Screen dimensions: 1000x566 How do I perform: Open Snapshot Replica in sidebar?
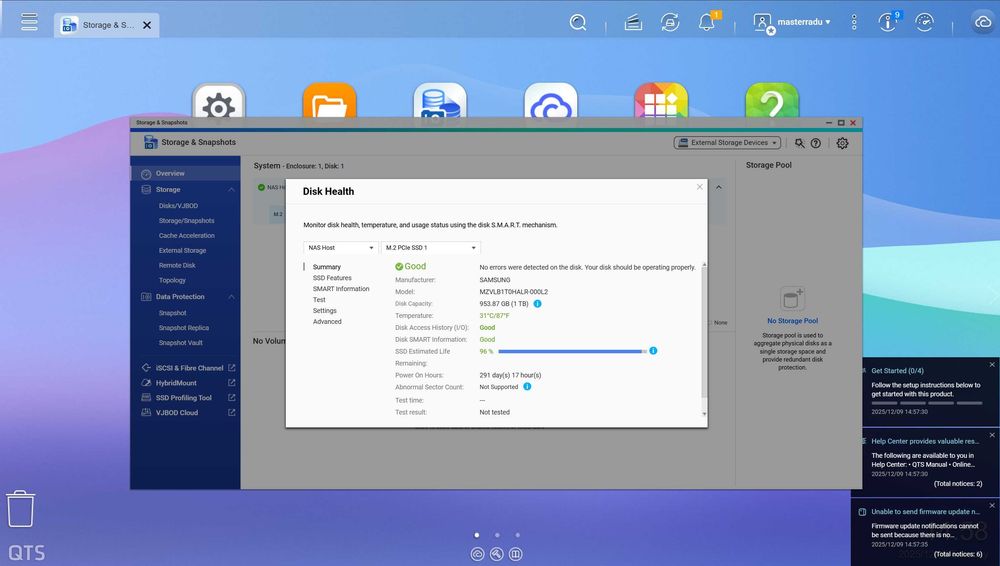(x=183, y=327)
